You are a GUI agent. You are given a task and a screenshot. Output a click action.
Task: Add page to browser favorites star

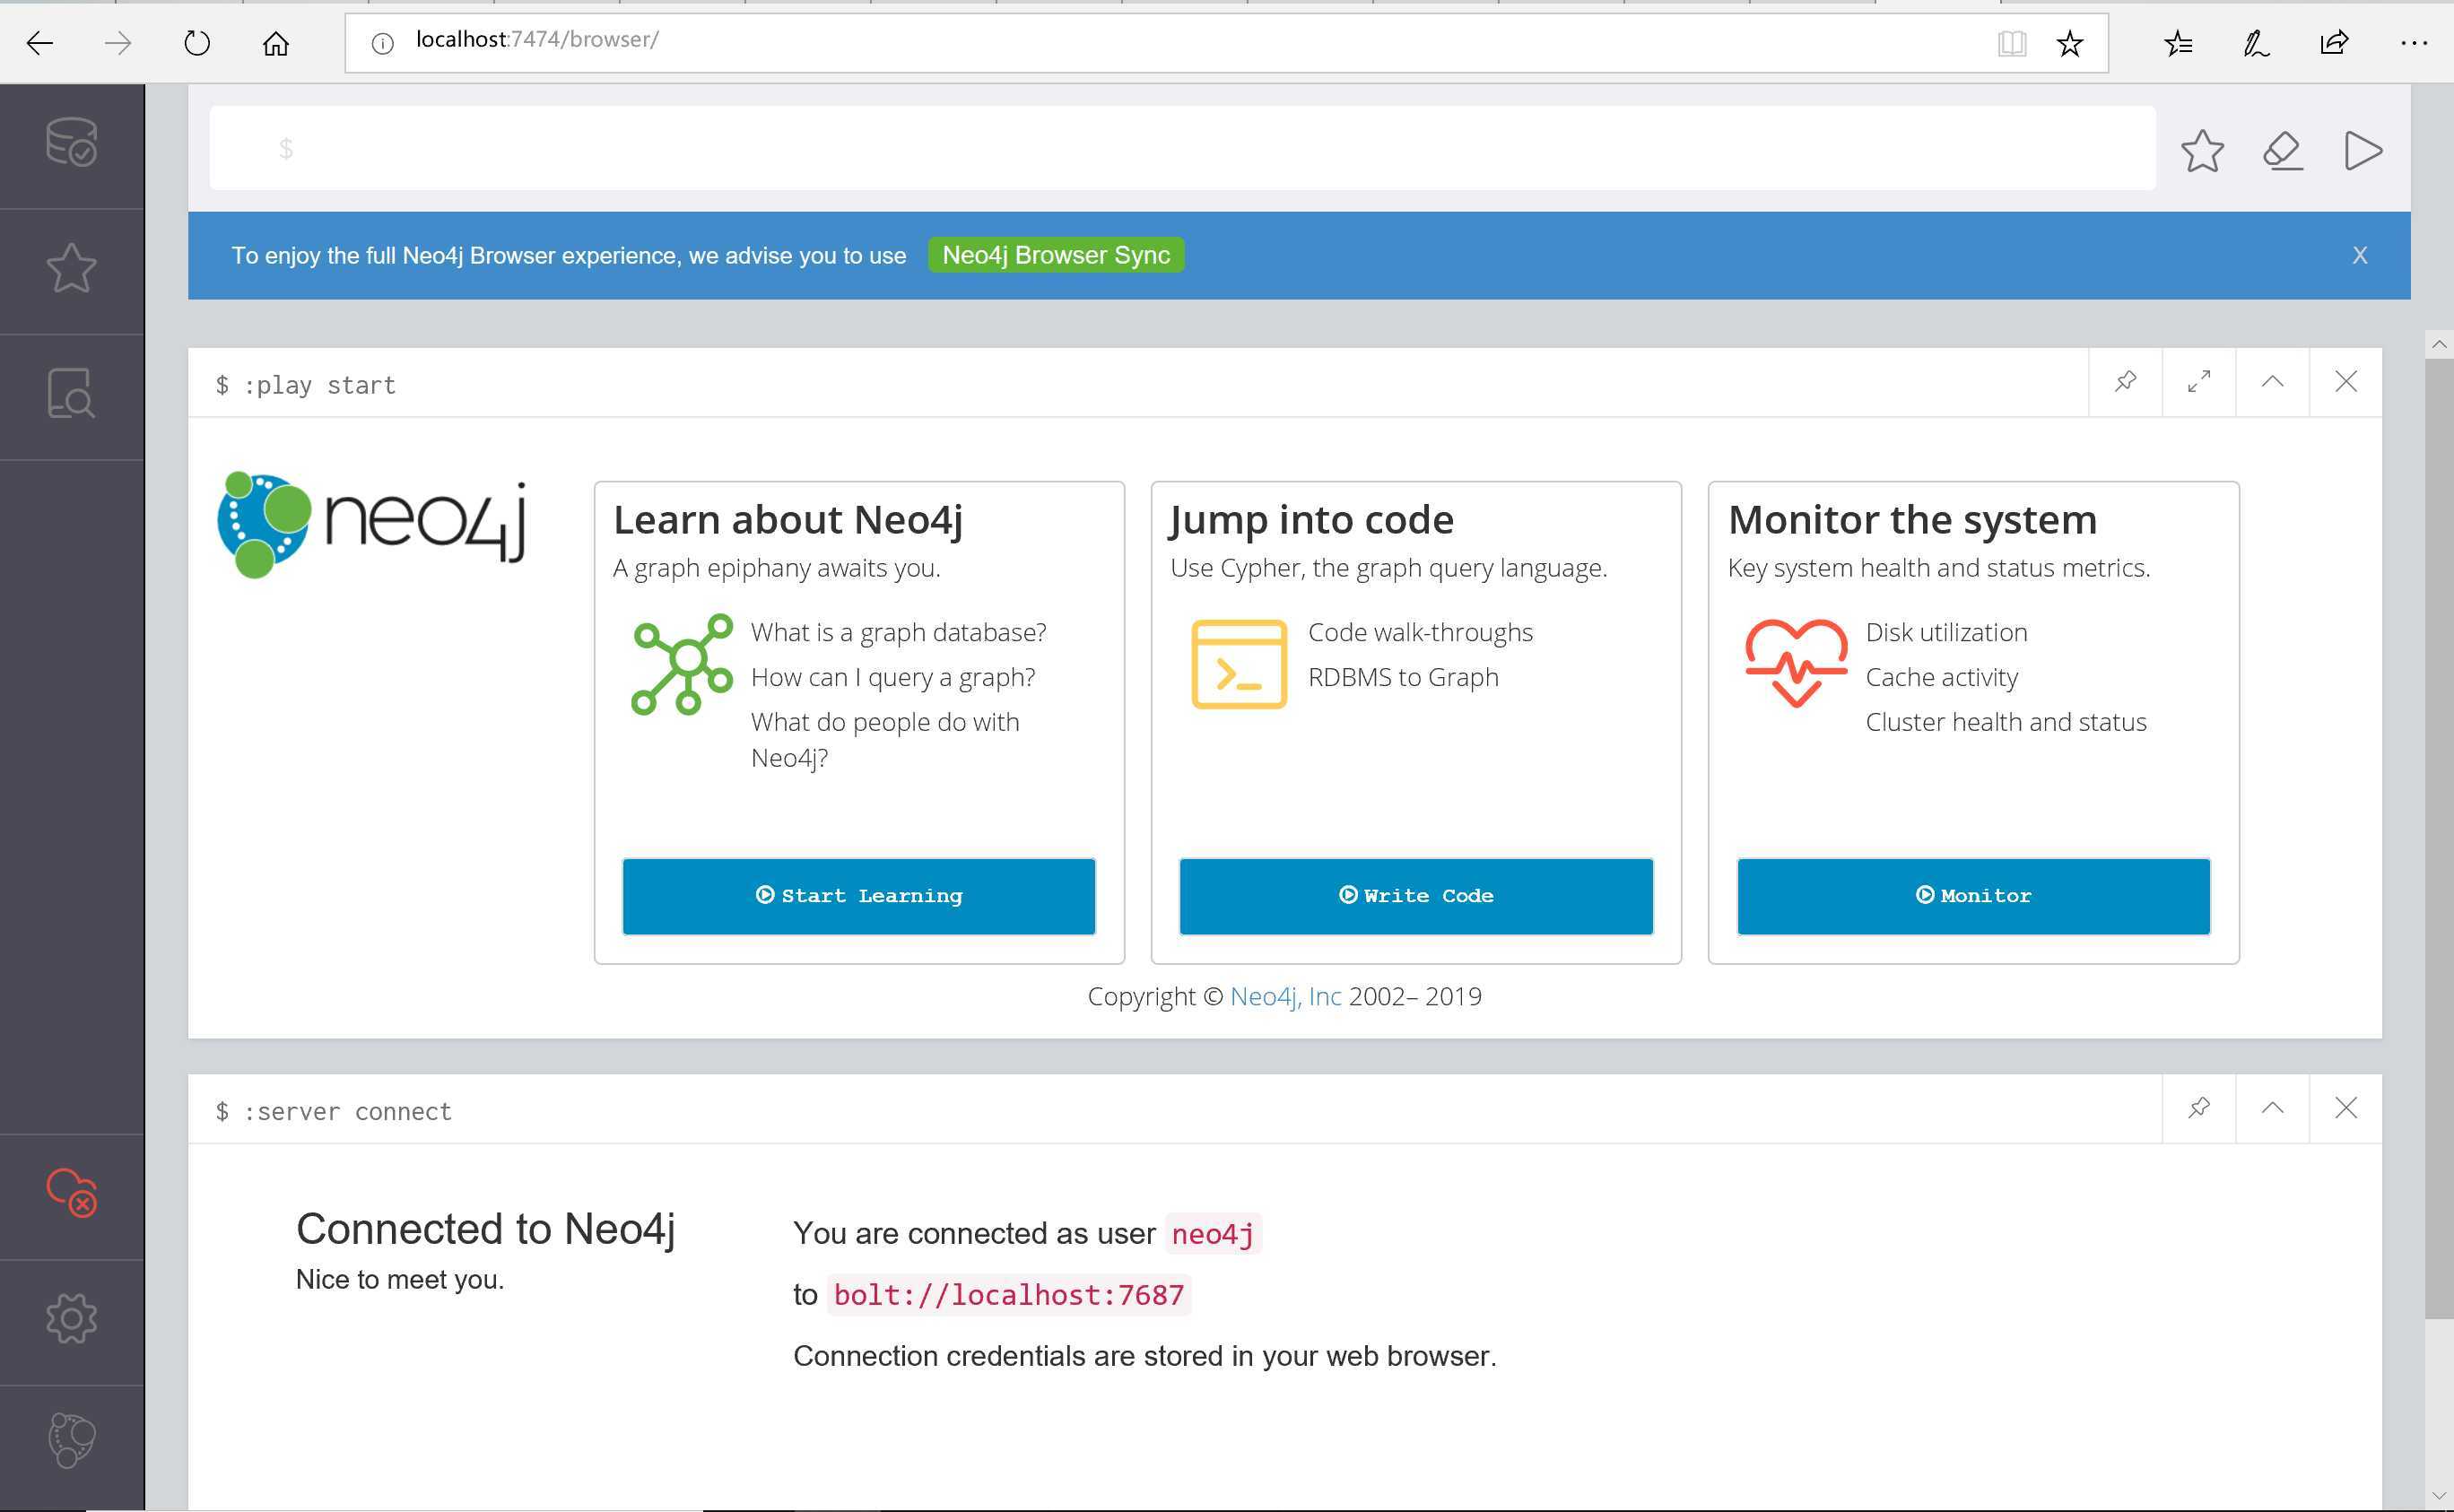click(2069, 43)
